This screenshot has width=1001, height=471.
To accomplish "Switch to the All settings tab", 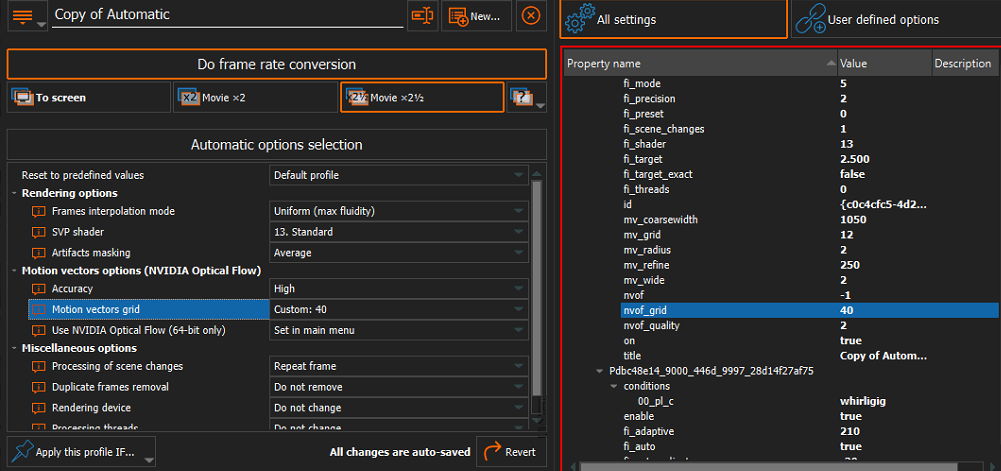I will click(673, 19).
